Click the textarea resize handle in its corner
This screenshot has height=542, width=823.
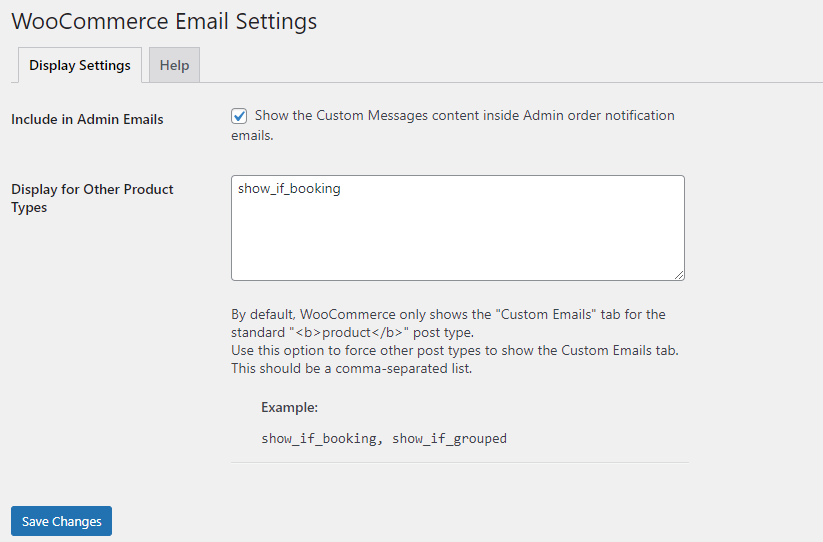[x=679, y=274]
